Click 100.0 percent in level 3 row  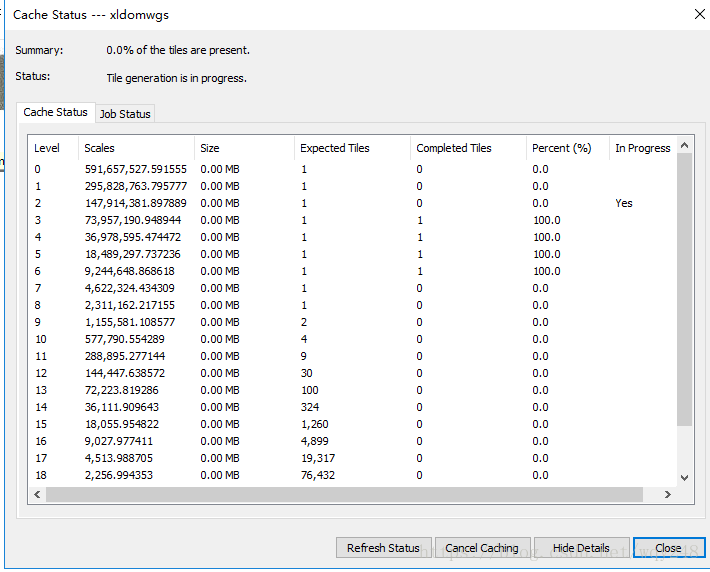[547, 220]
